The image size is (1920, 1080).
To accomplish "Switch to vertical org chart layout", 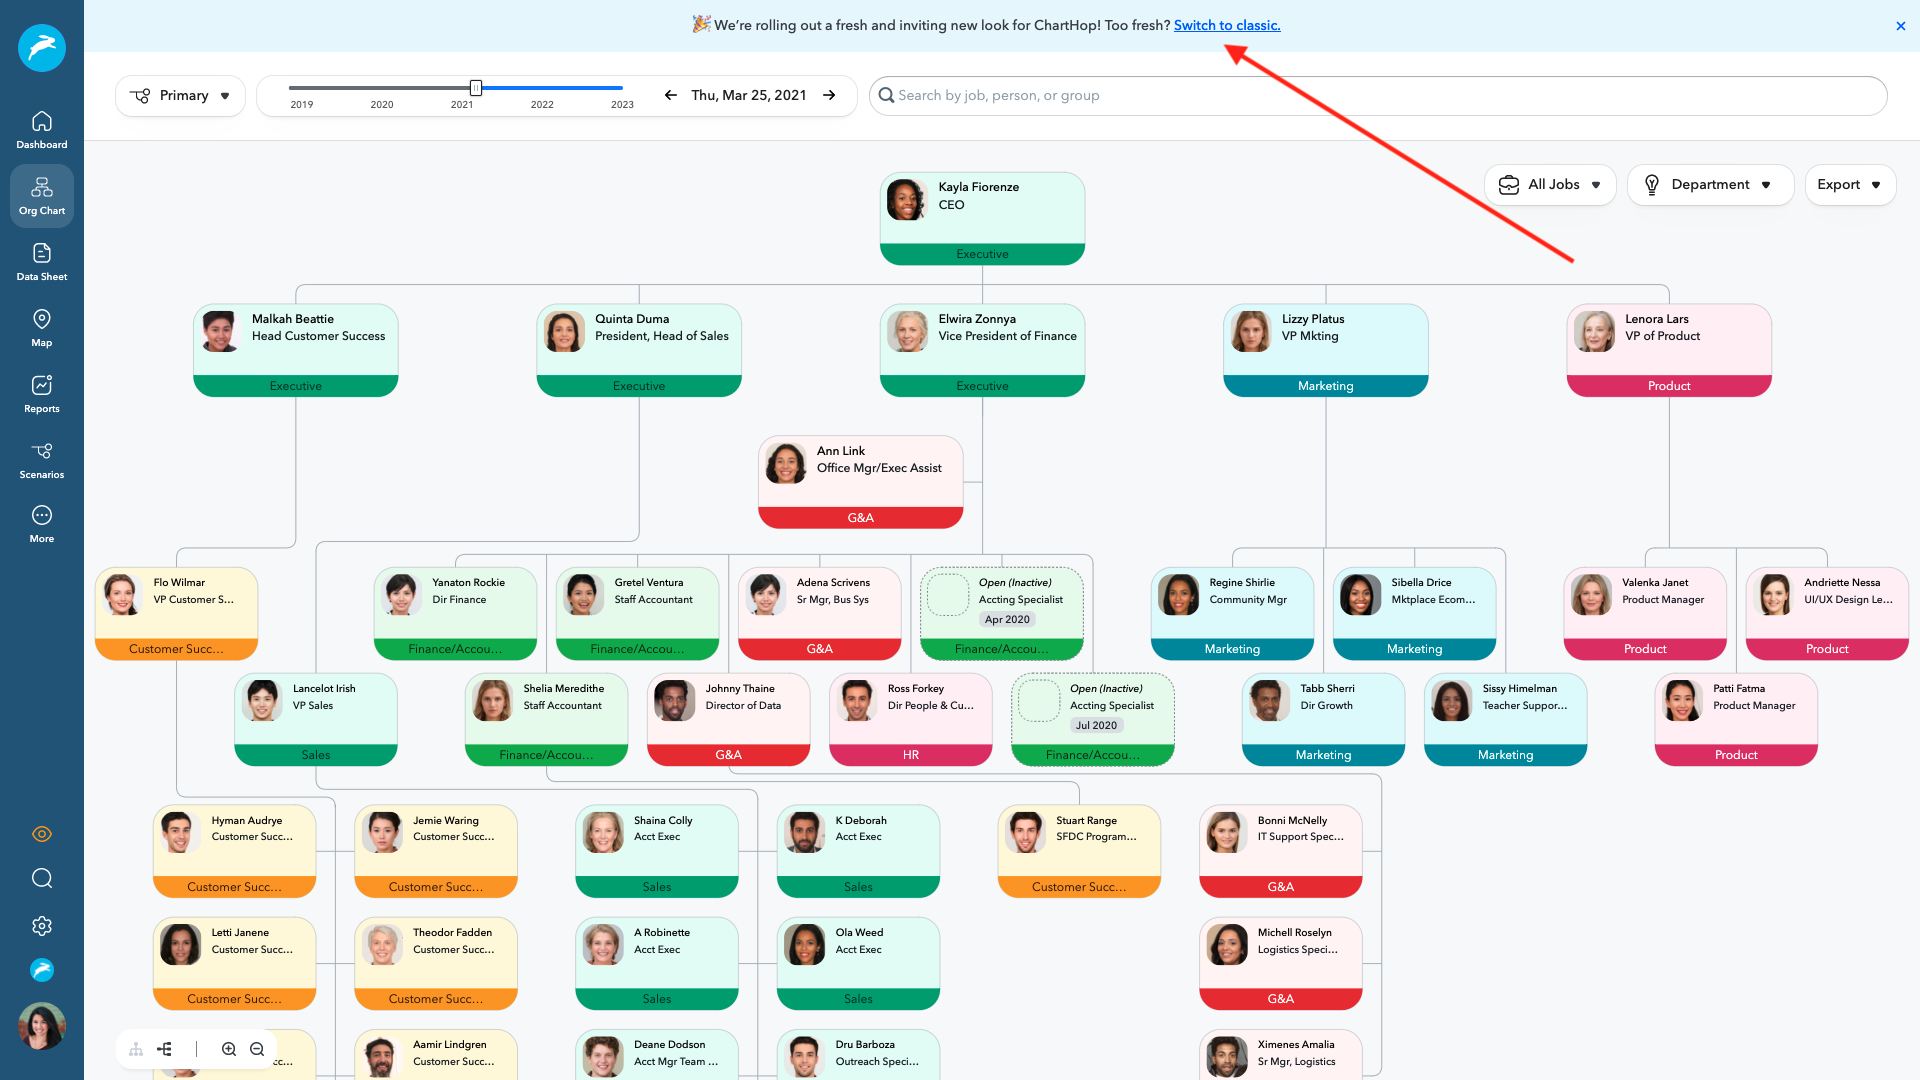I will click(136, 1049).
